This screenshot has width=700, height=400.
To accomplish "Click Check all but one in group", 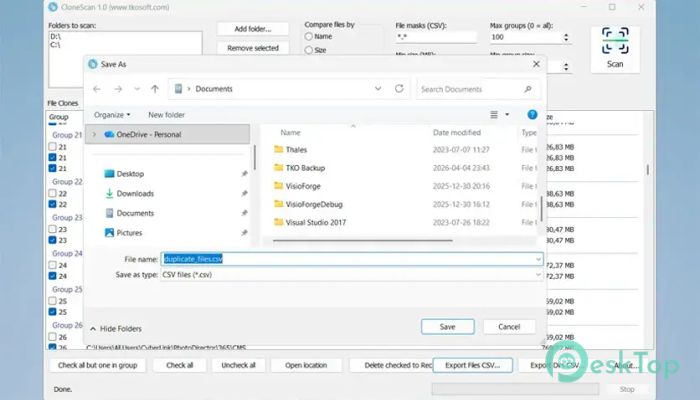I will (x=97, y=365).
